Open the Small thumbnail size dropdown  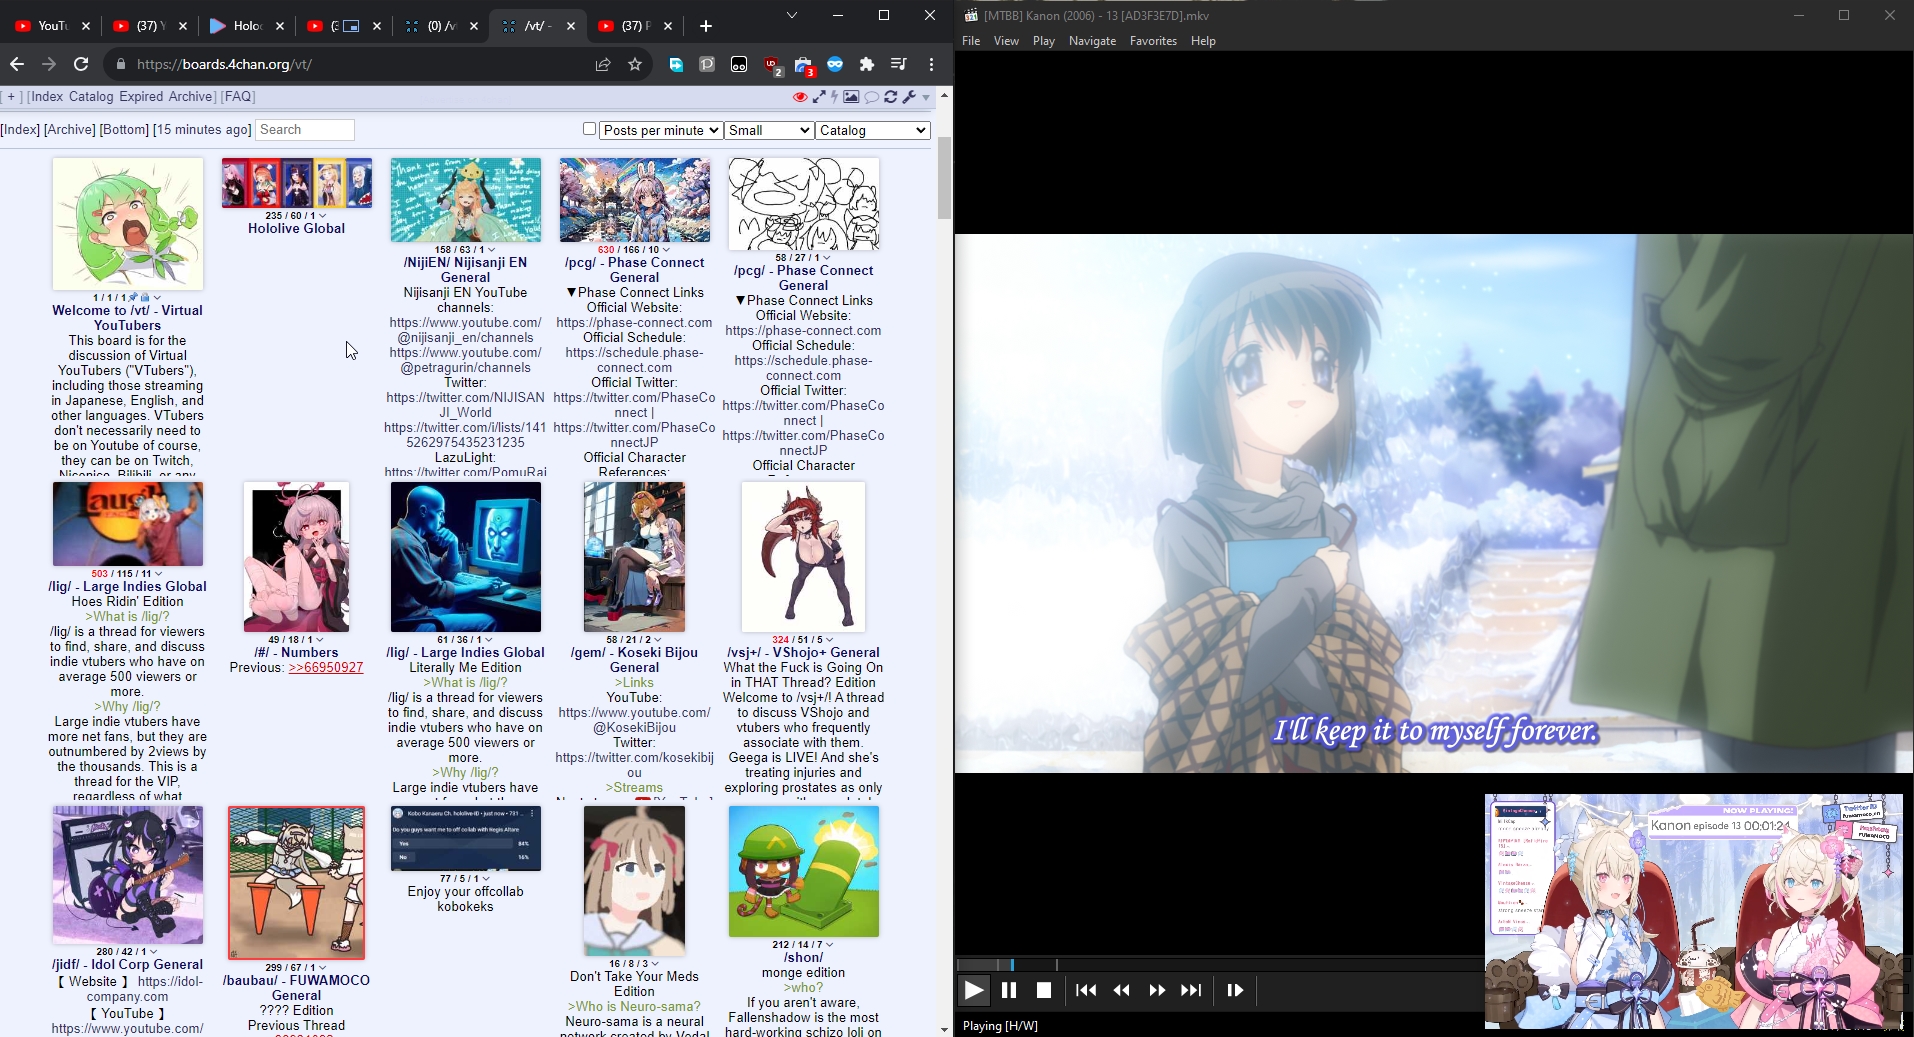(x=768, y=130)
